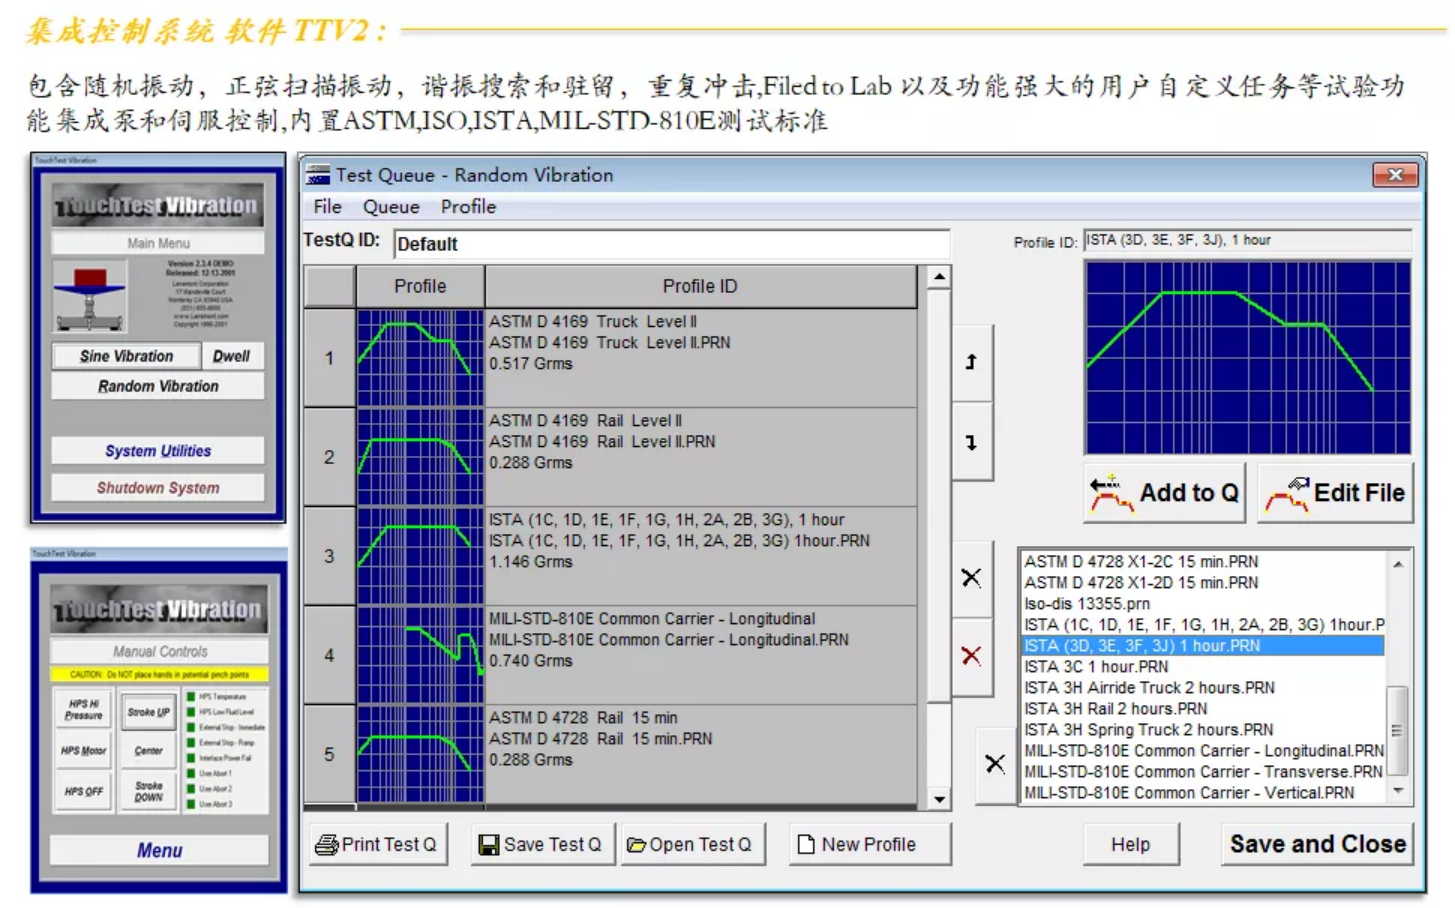Click the Help button

(x=1131, y=845)
